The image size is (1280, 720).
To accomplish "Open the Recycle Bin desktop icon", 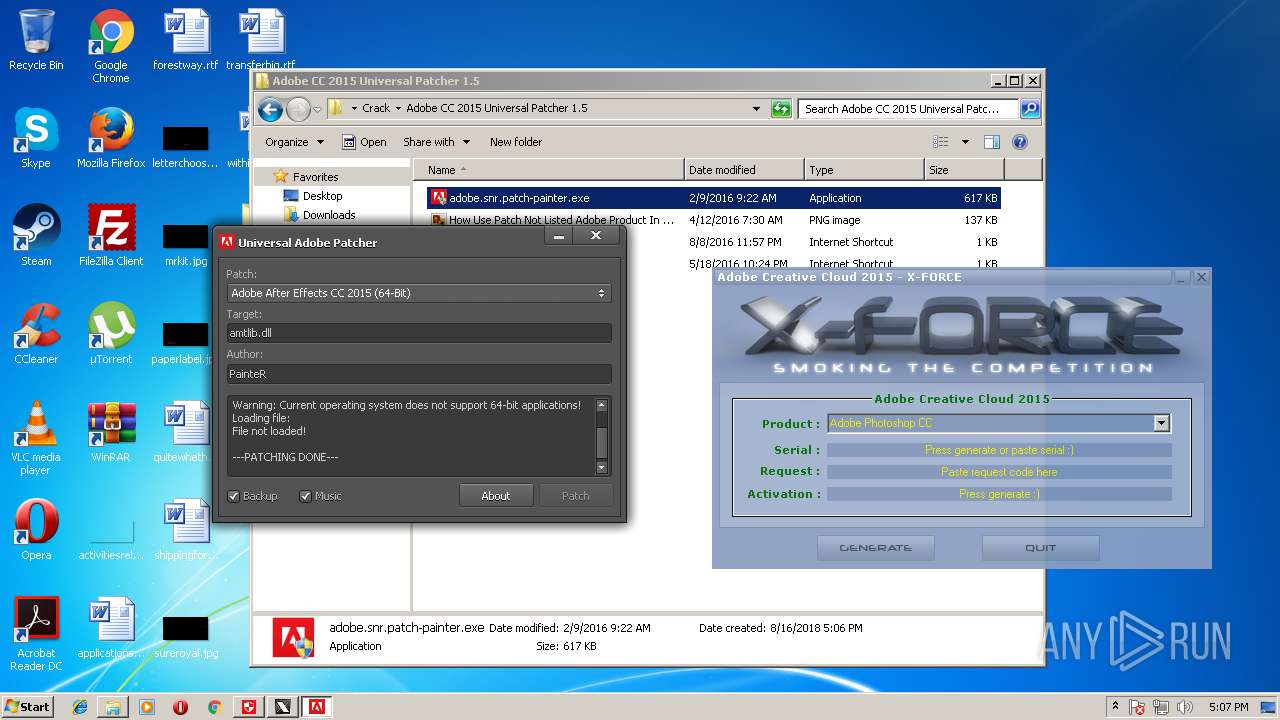I will [36, 40].
